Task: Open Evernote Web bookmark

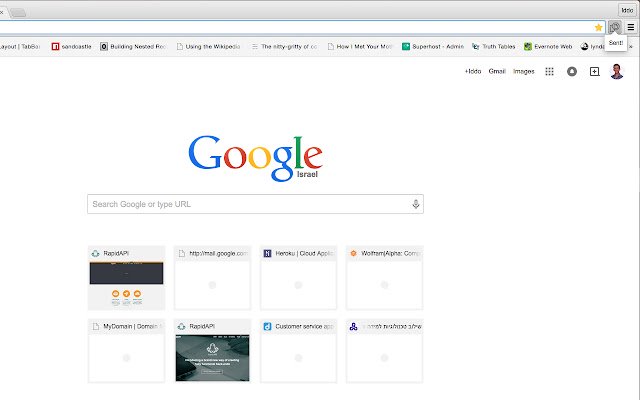Action: (x=548, y=47)
